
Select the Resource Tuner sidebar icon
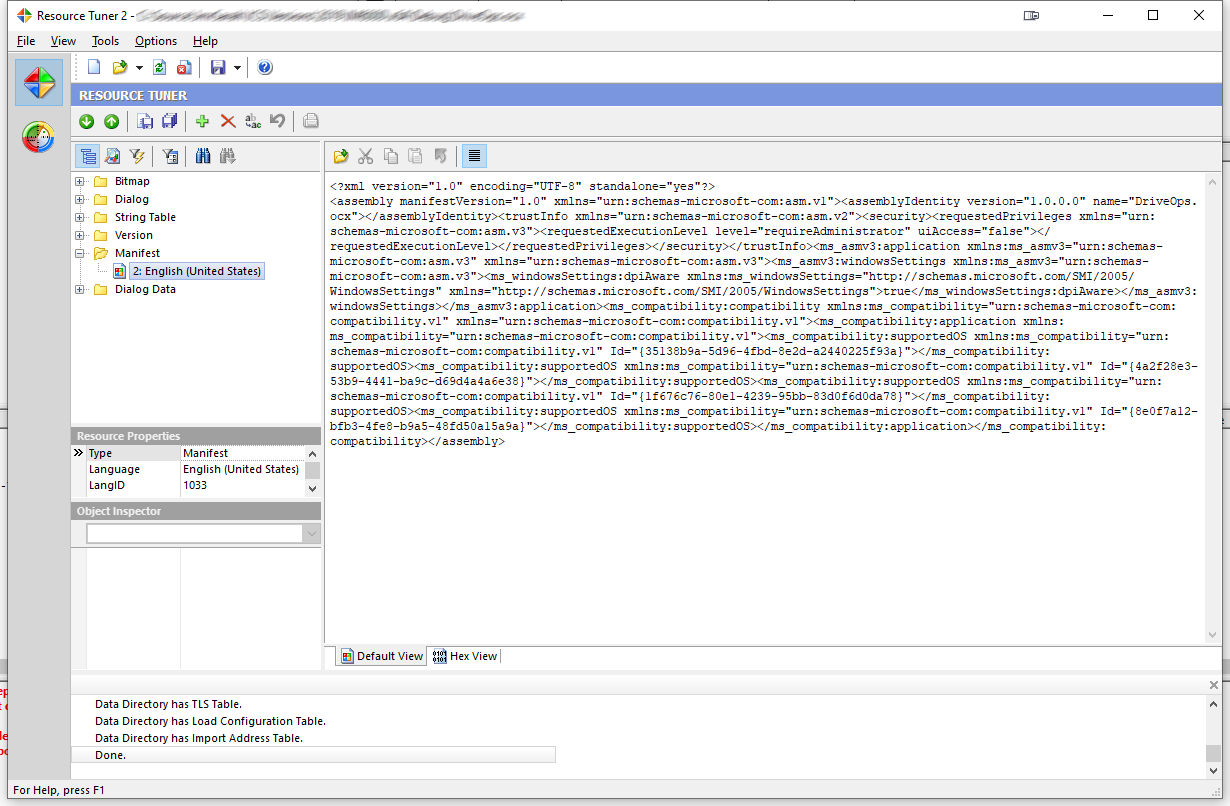pos(39,83)
